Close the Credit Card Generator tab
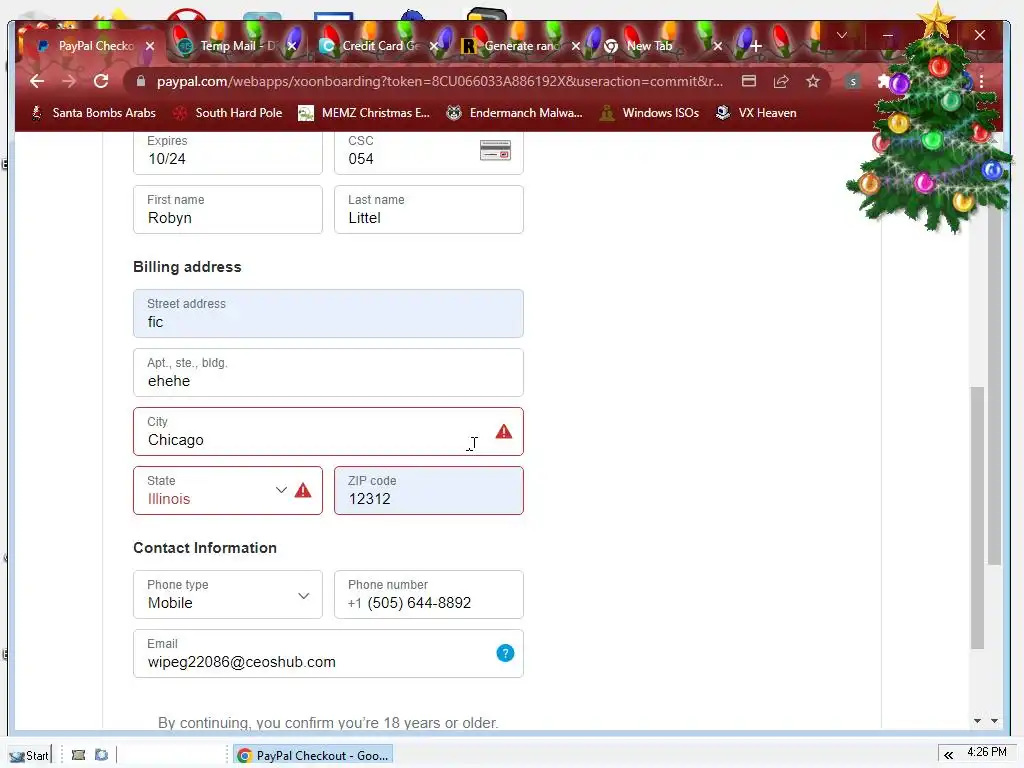 coord(434,46)
